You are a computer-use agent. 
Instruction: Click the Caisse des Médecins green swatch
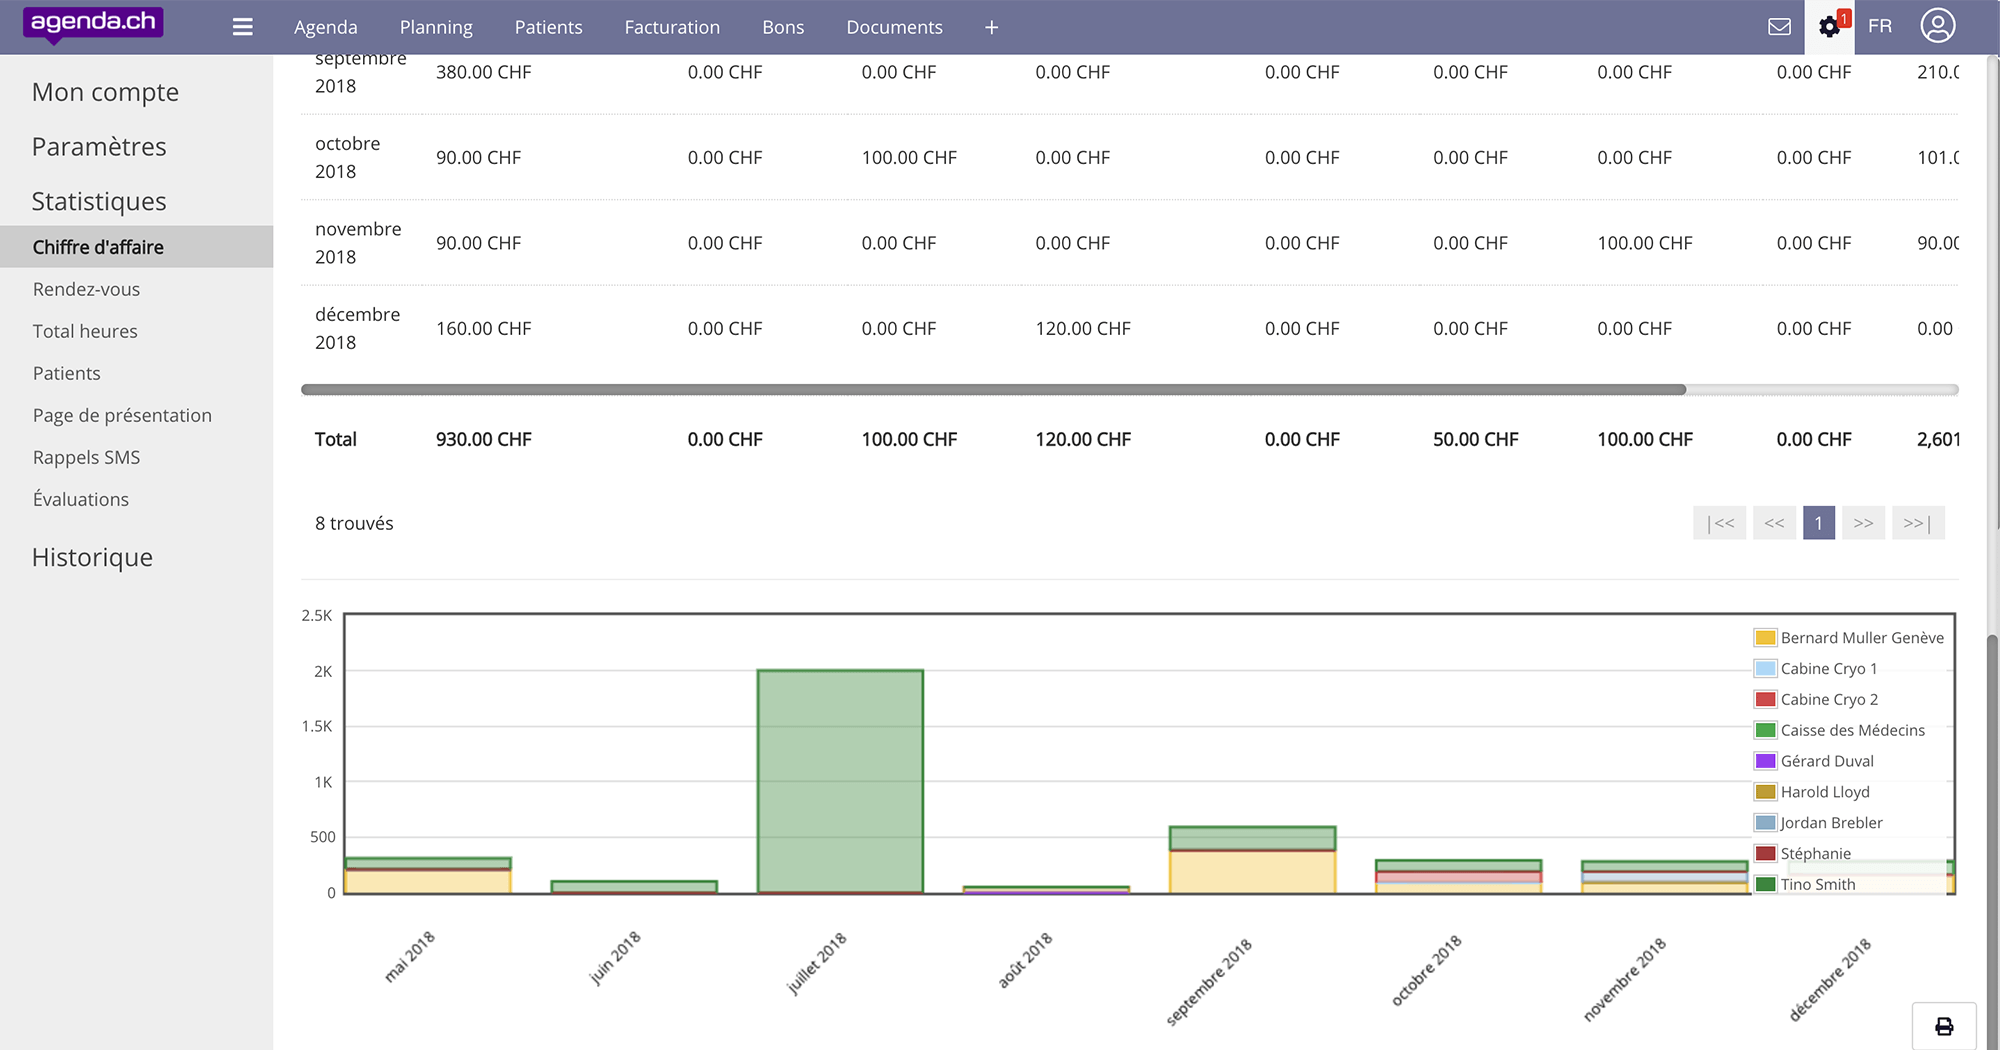[x=1765, y=730]
